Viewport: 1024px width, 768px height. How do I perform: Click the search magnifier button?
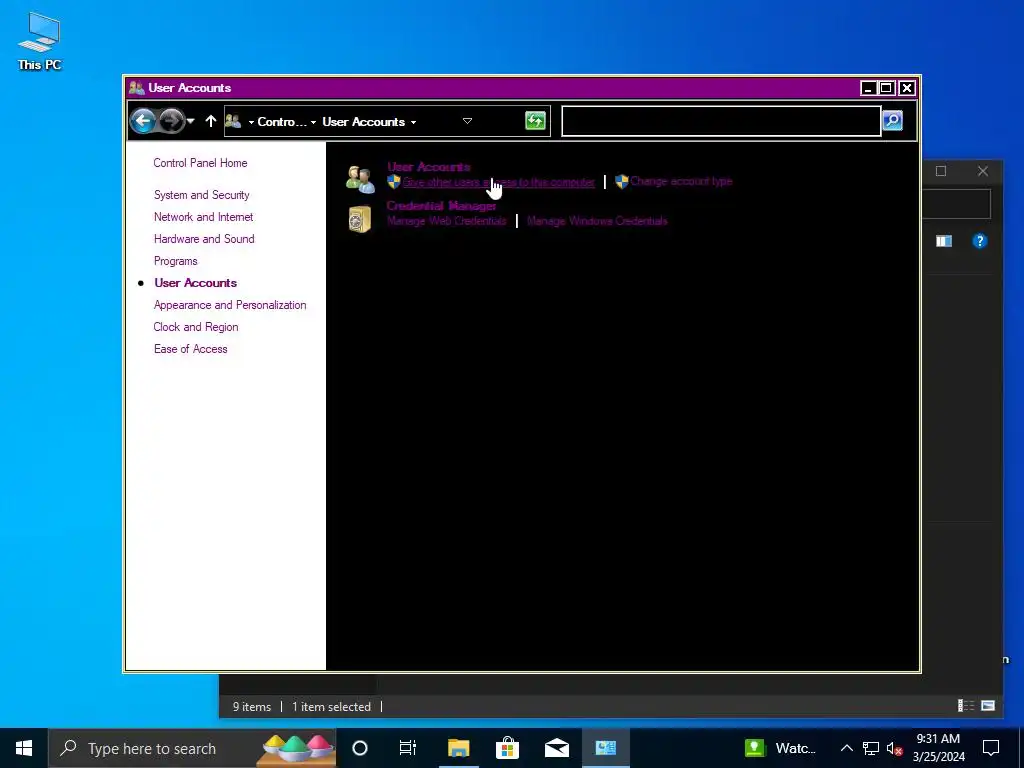coord(893,121)
